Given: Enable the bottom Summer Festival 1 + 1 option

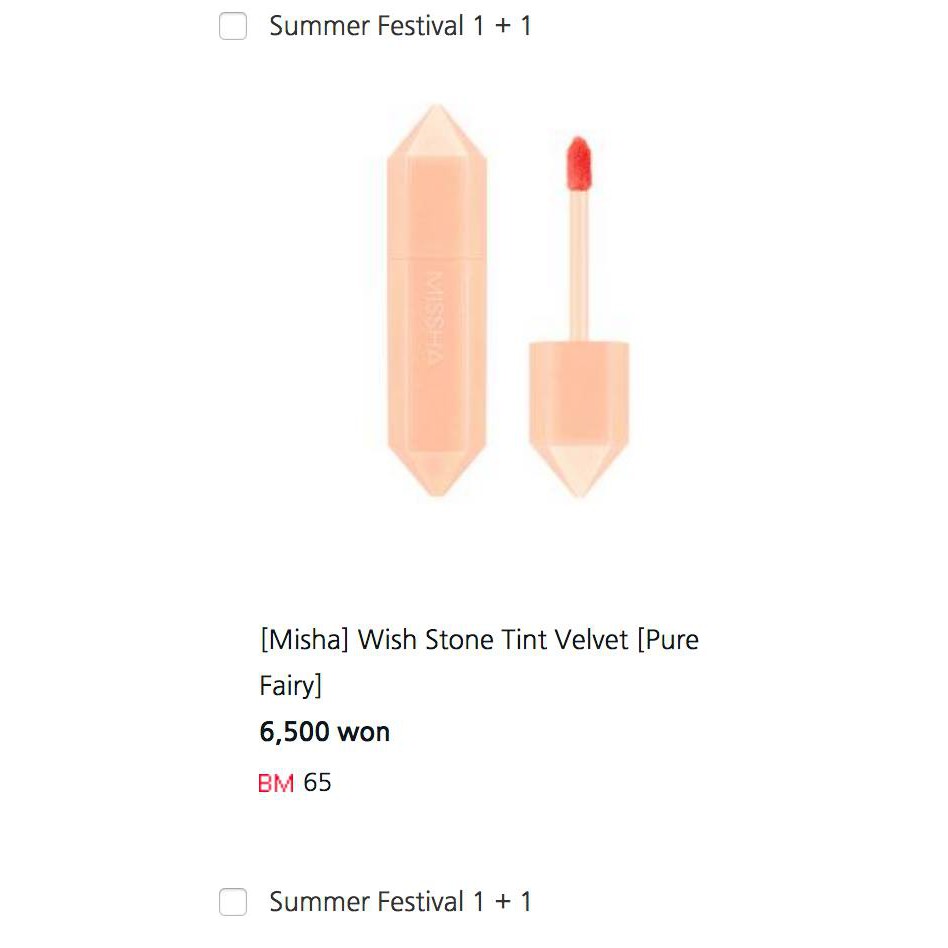Looking at the screenshot, I should tap(233, 901).
